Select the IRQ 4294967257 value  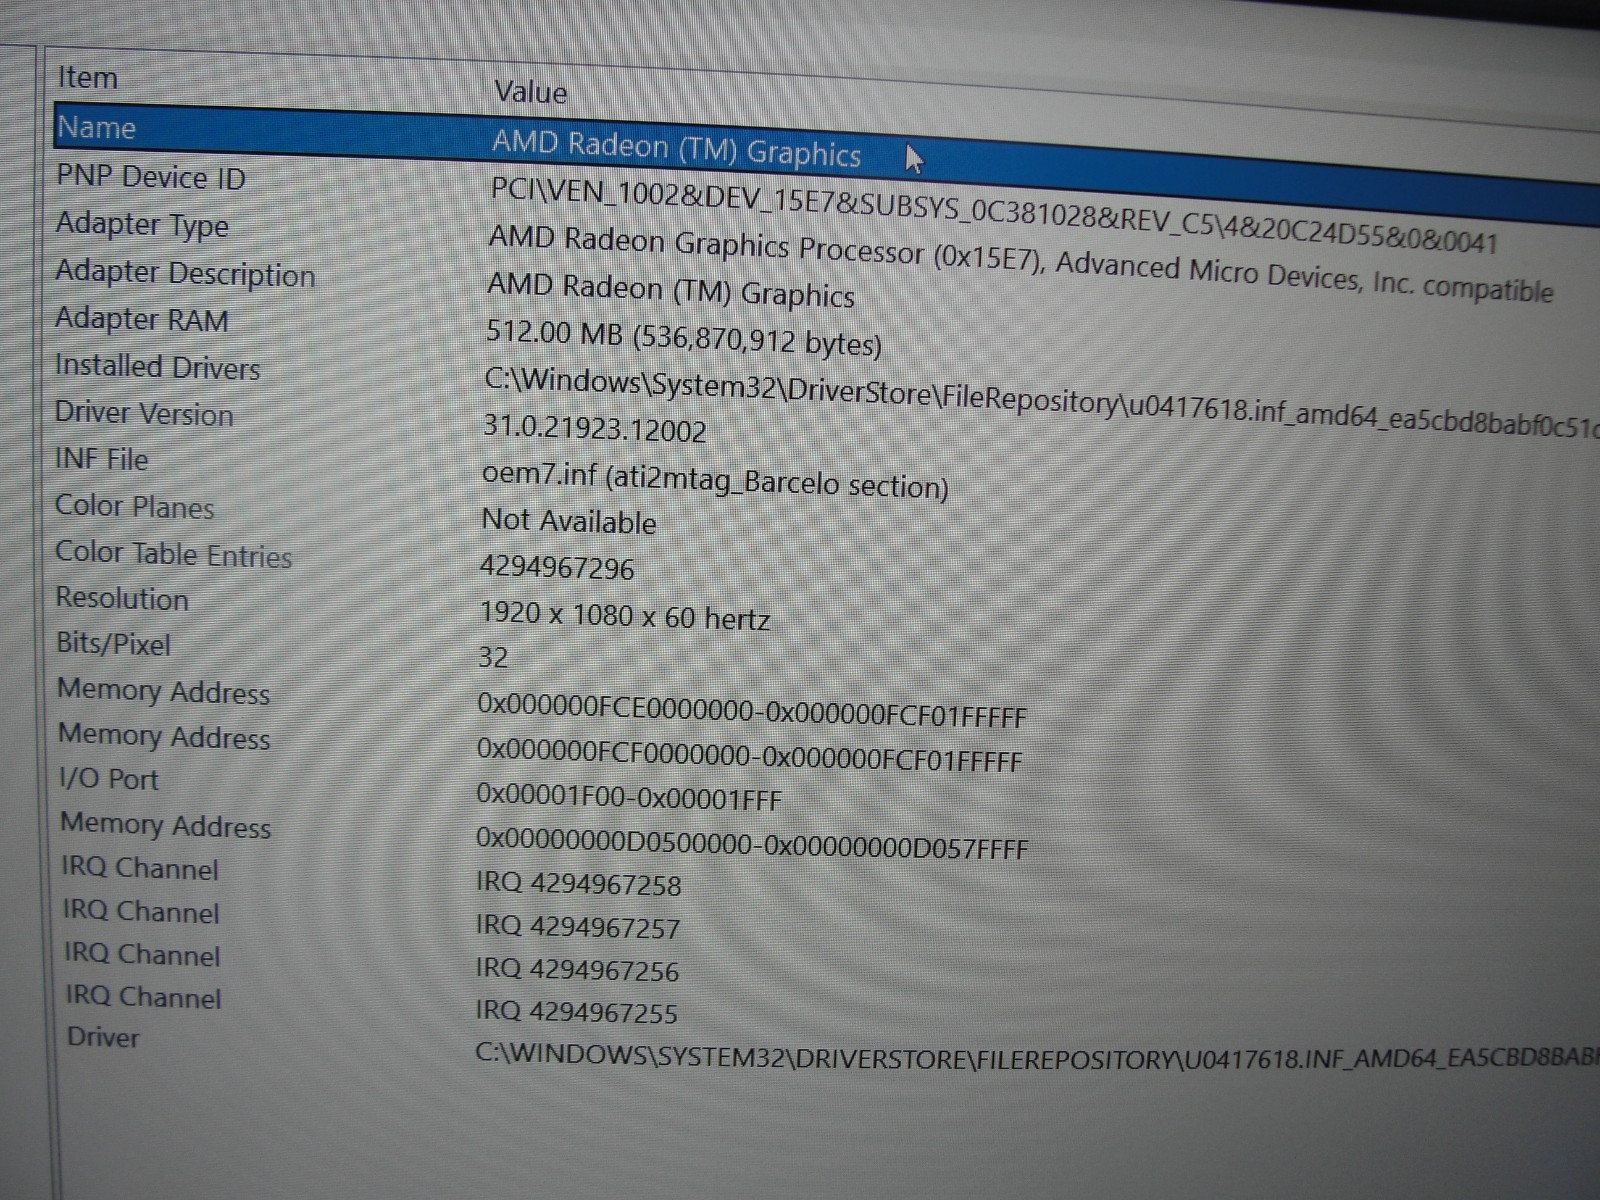pyautogui.click(x=578, y=927)
